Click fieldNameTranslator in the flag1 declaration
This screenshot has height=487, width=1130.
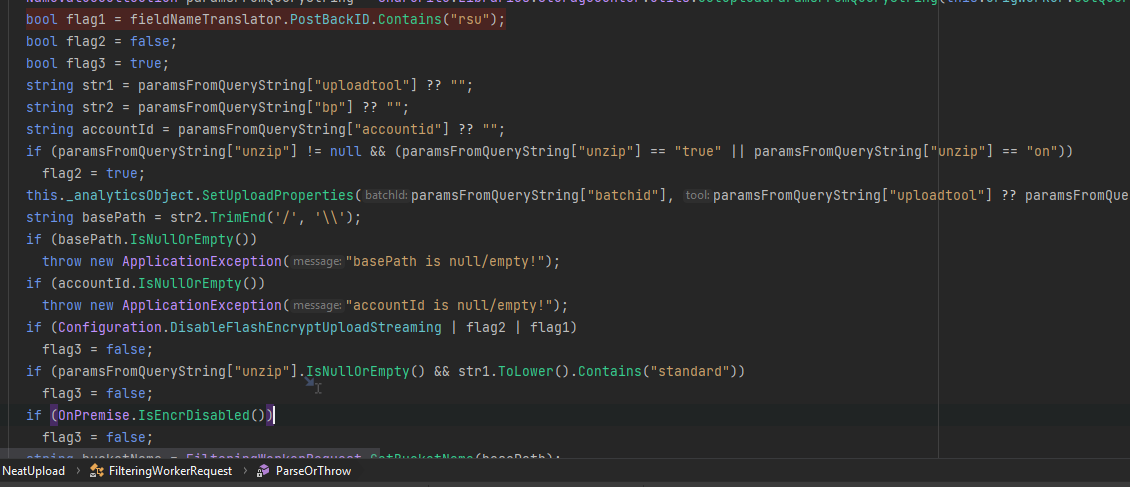[x=206, y=19]
